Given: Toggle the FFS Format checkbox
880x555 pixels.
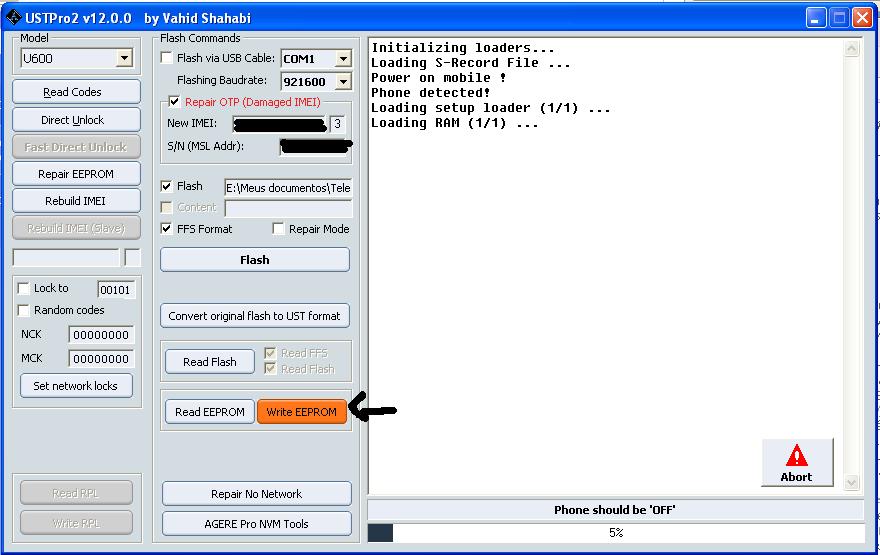Looking at the screenshot, I should tap(166, 228).
